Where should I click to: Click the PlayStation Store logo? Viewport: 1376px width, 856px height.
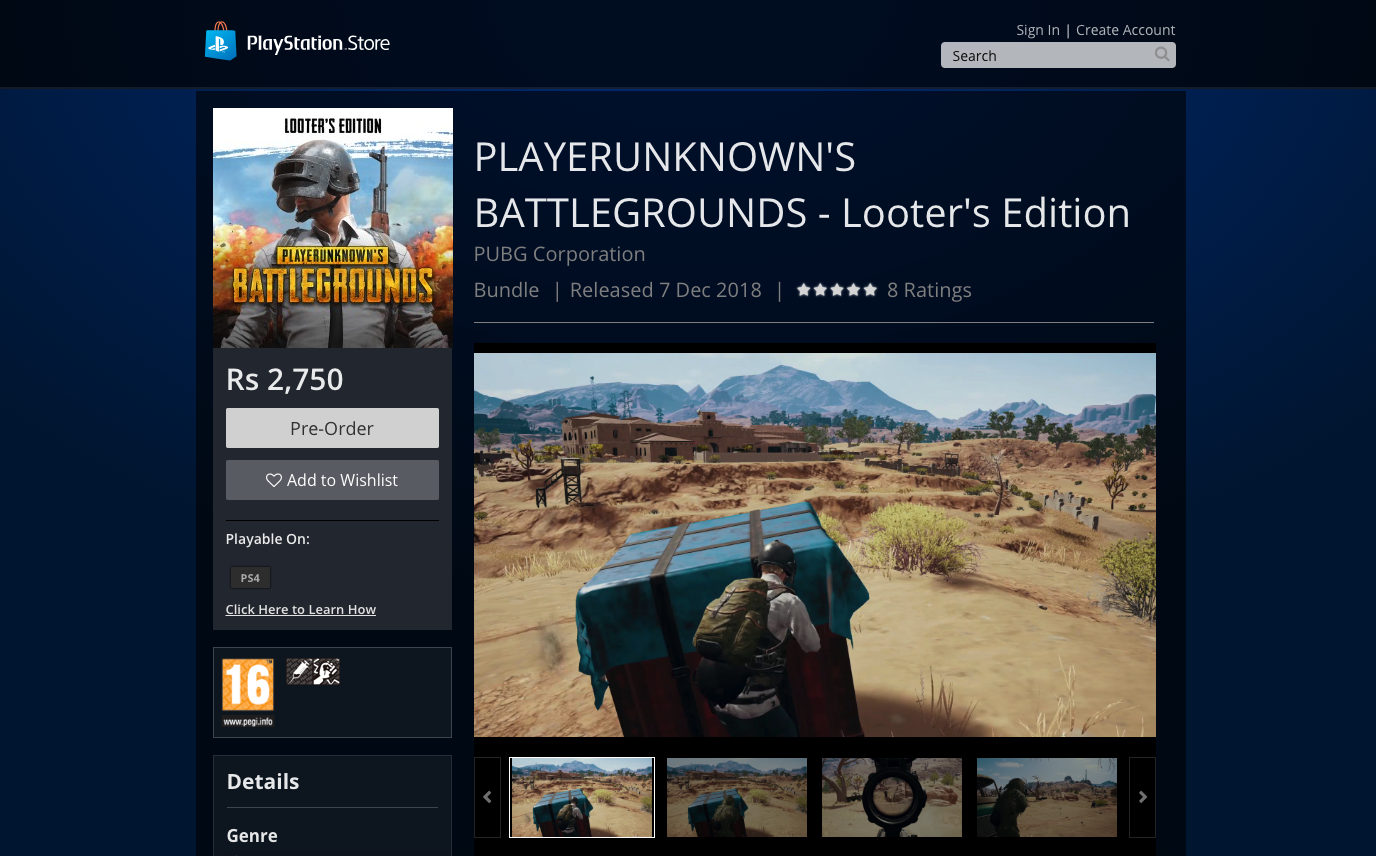coord(297,43)
